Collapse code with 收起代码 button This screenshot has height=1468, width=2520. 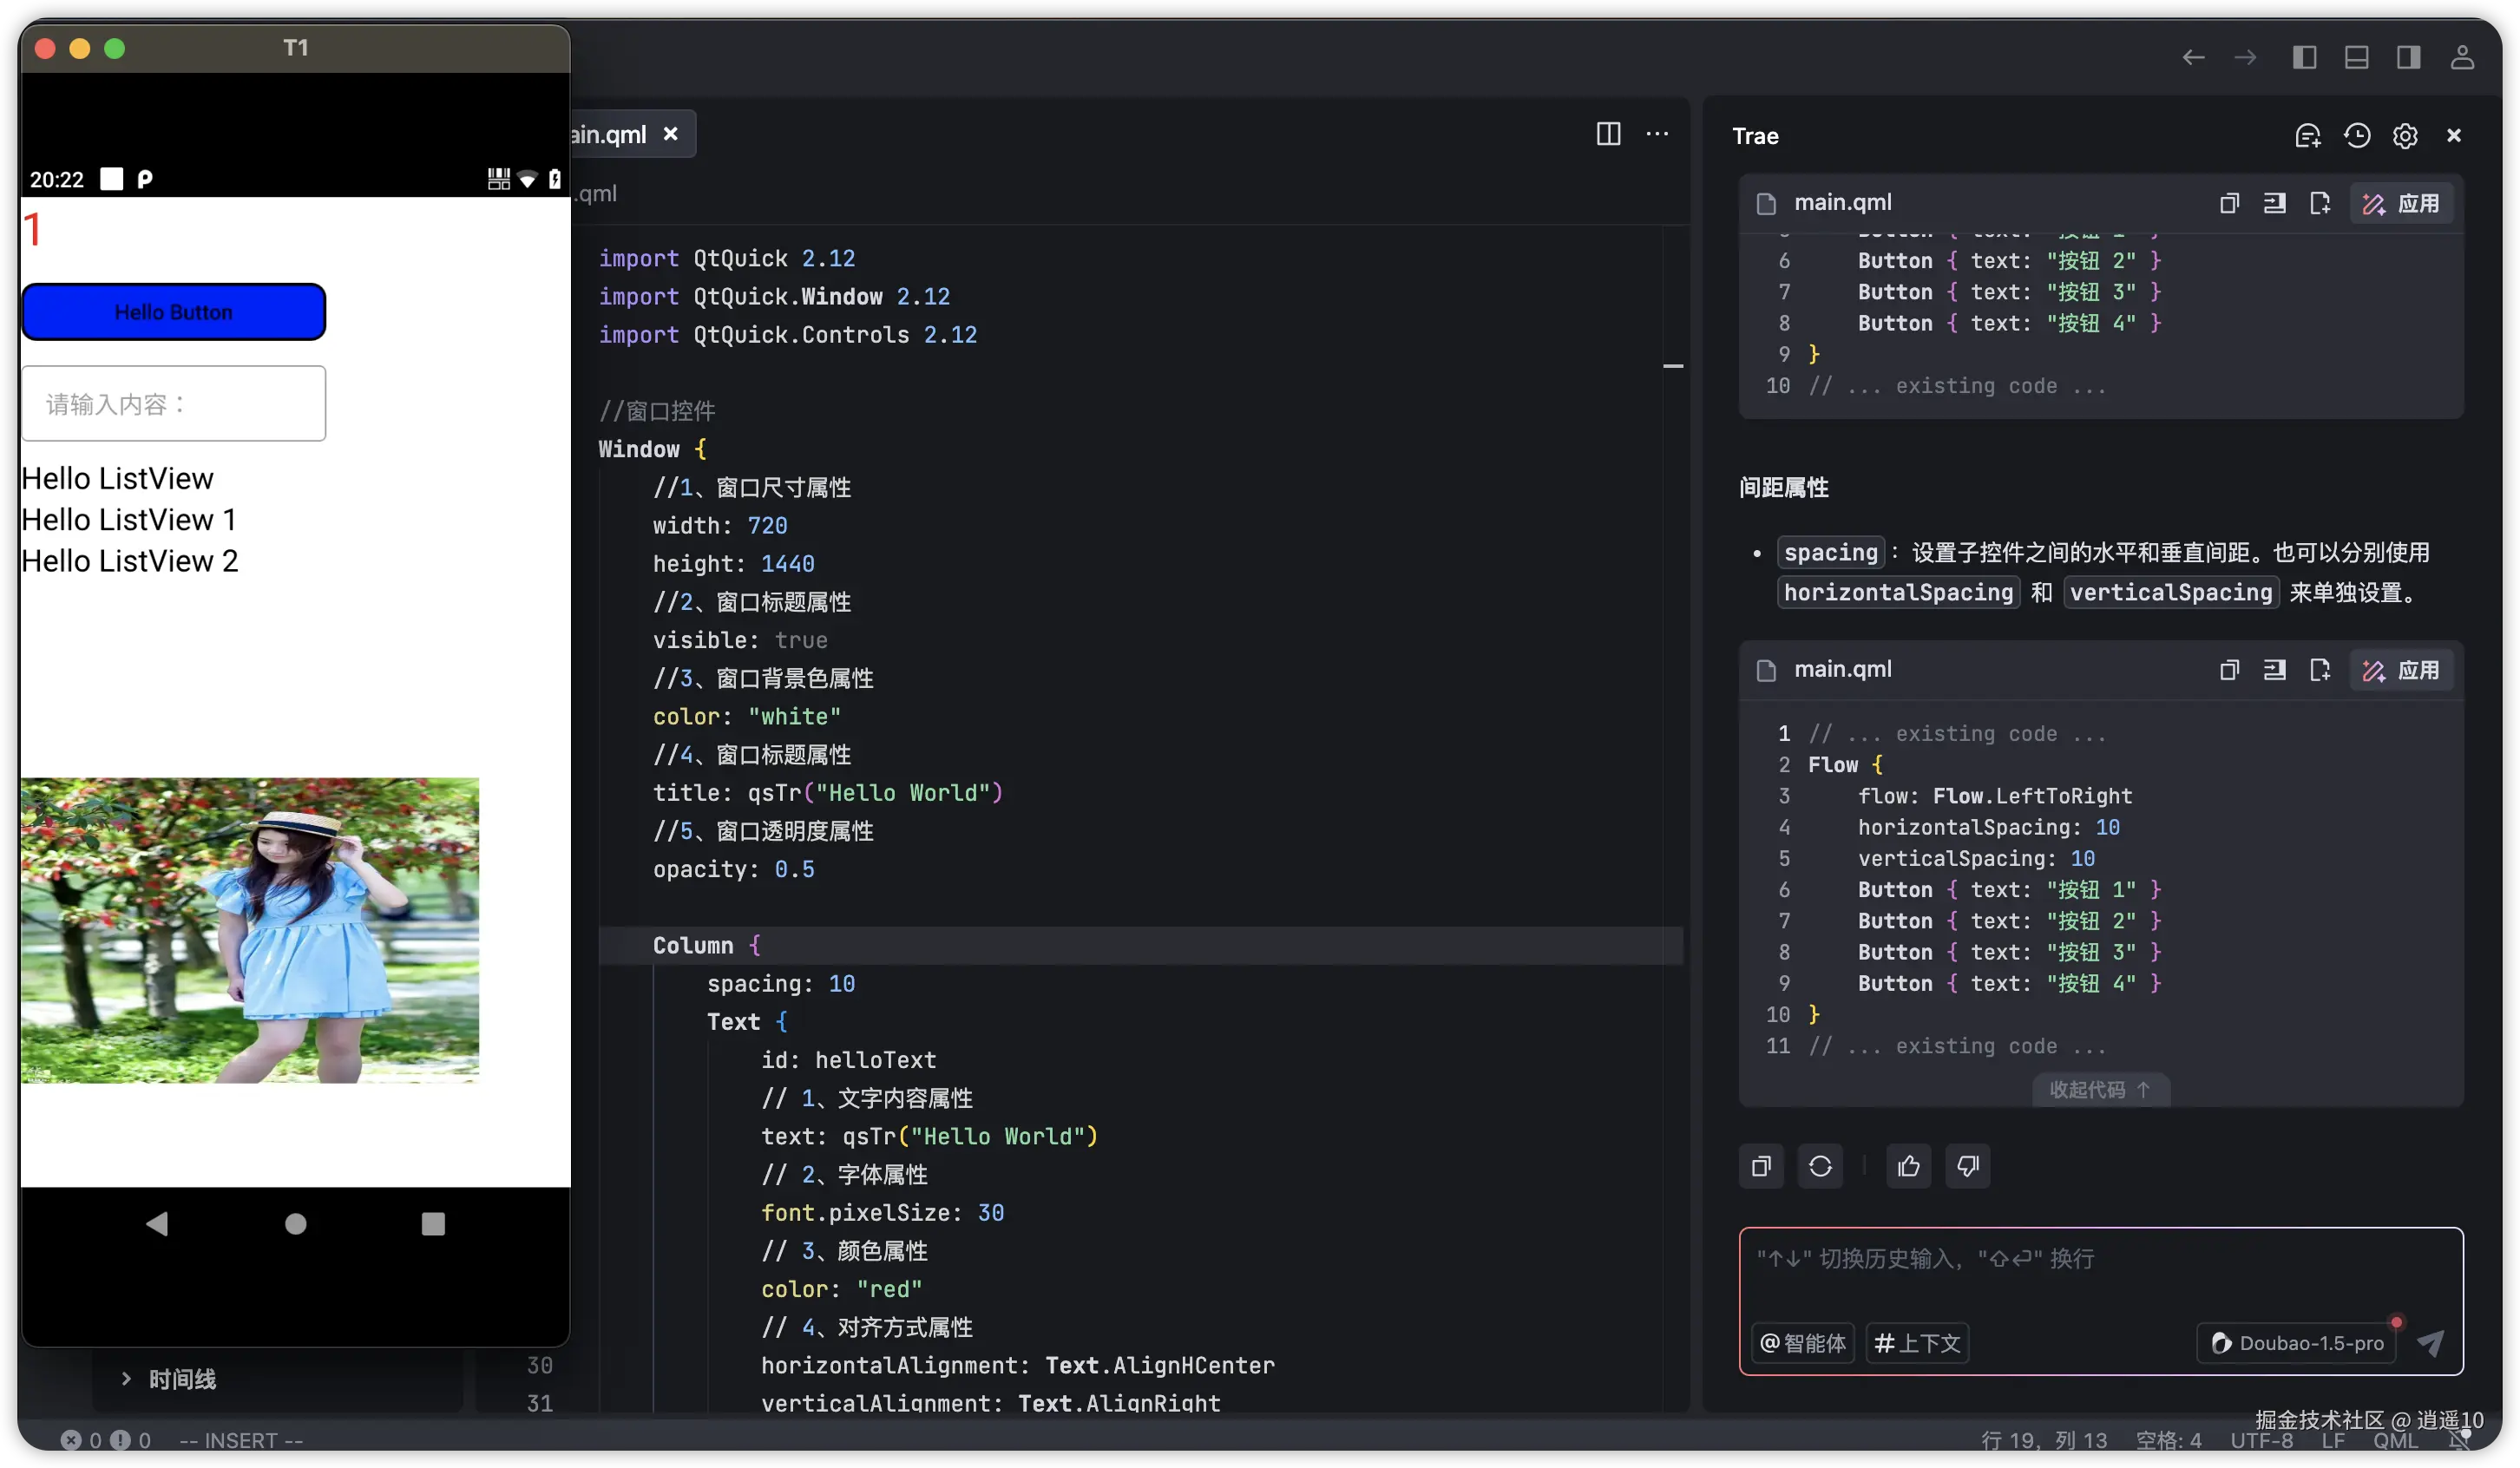coord(2100,1089)
